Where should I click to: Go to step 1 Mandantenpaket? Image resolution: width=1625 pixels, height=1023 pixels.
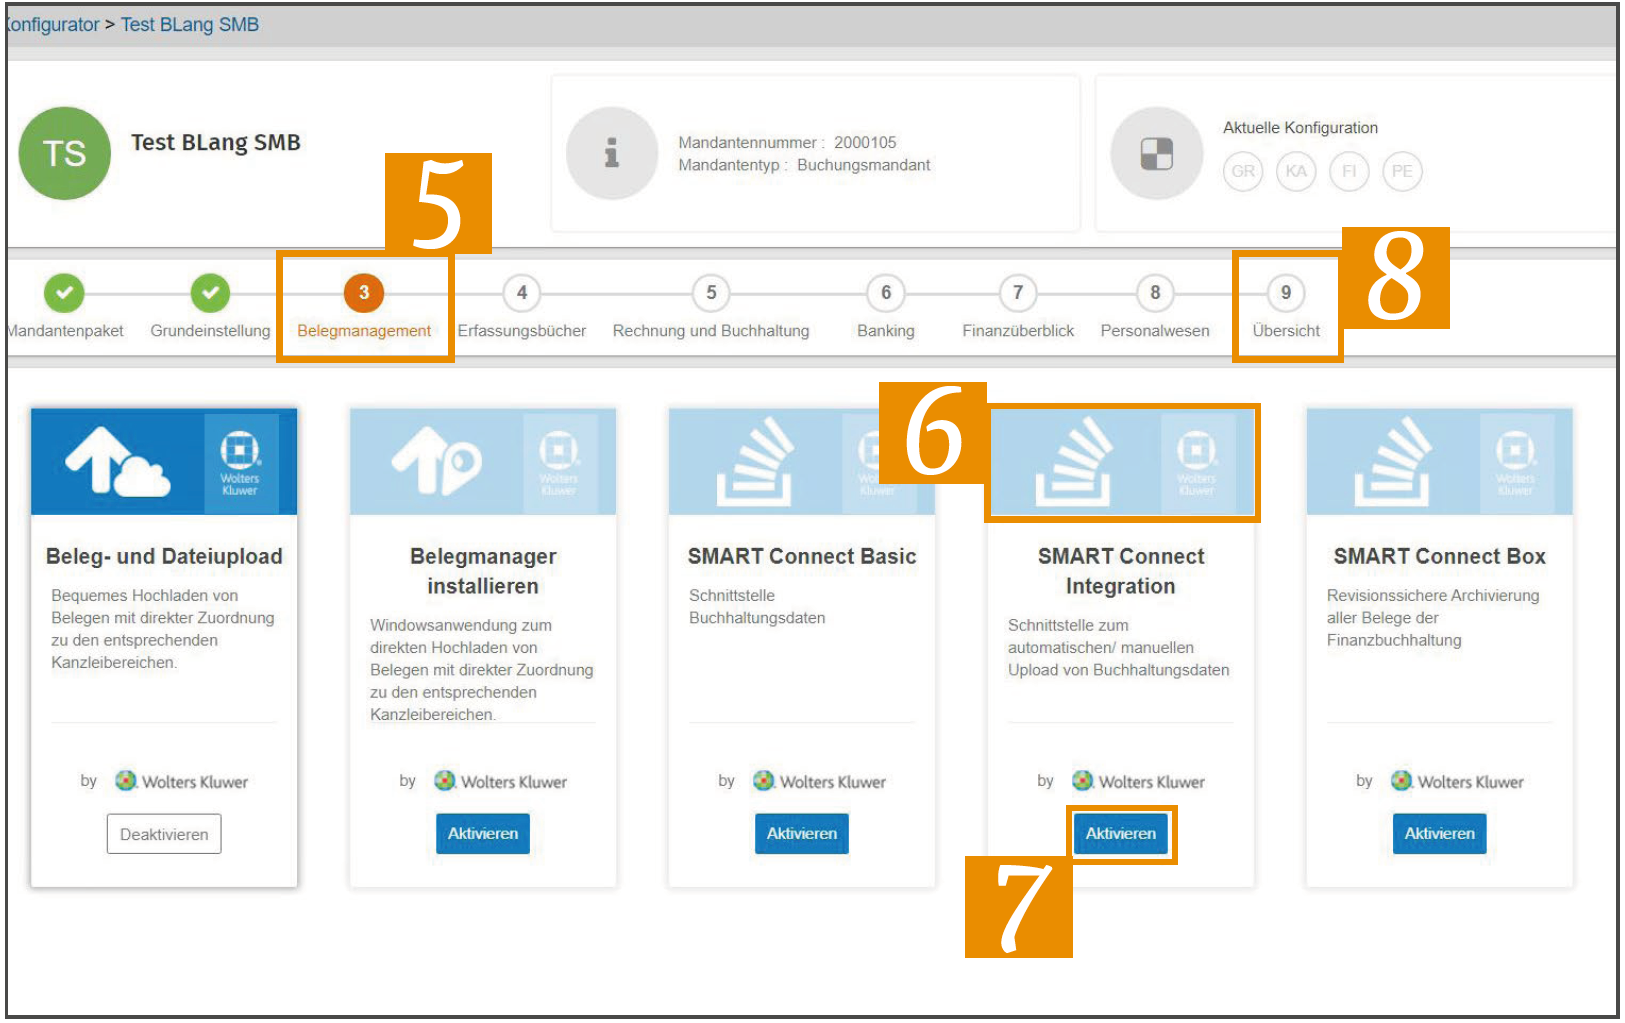[64, 293]
